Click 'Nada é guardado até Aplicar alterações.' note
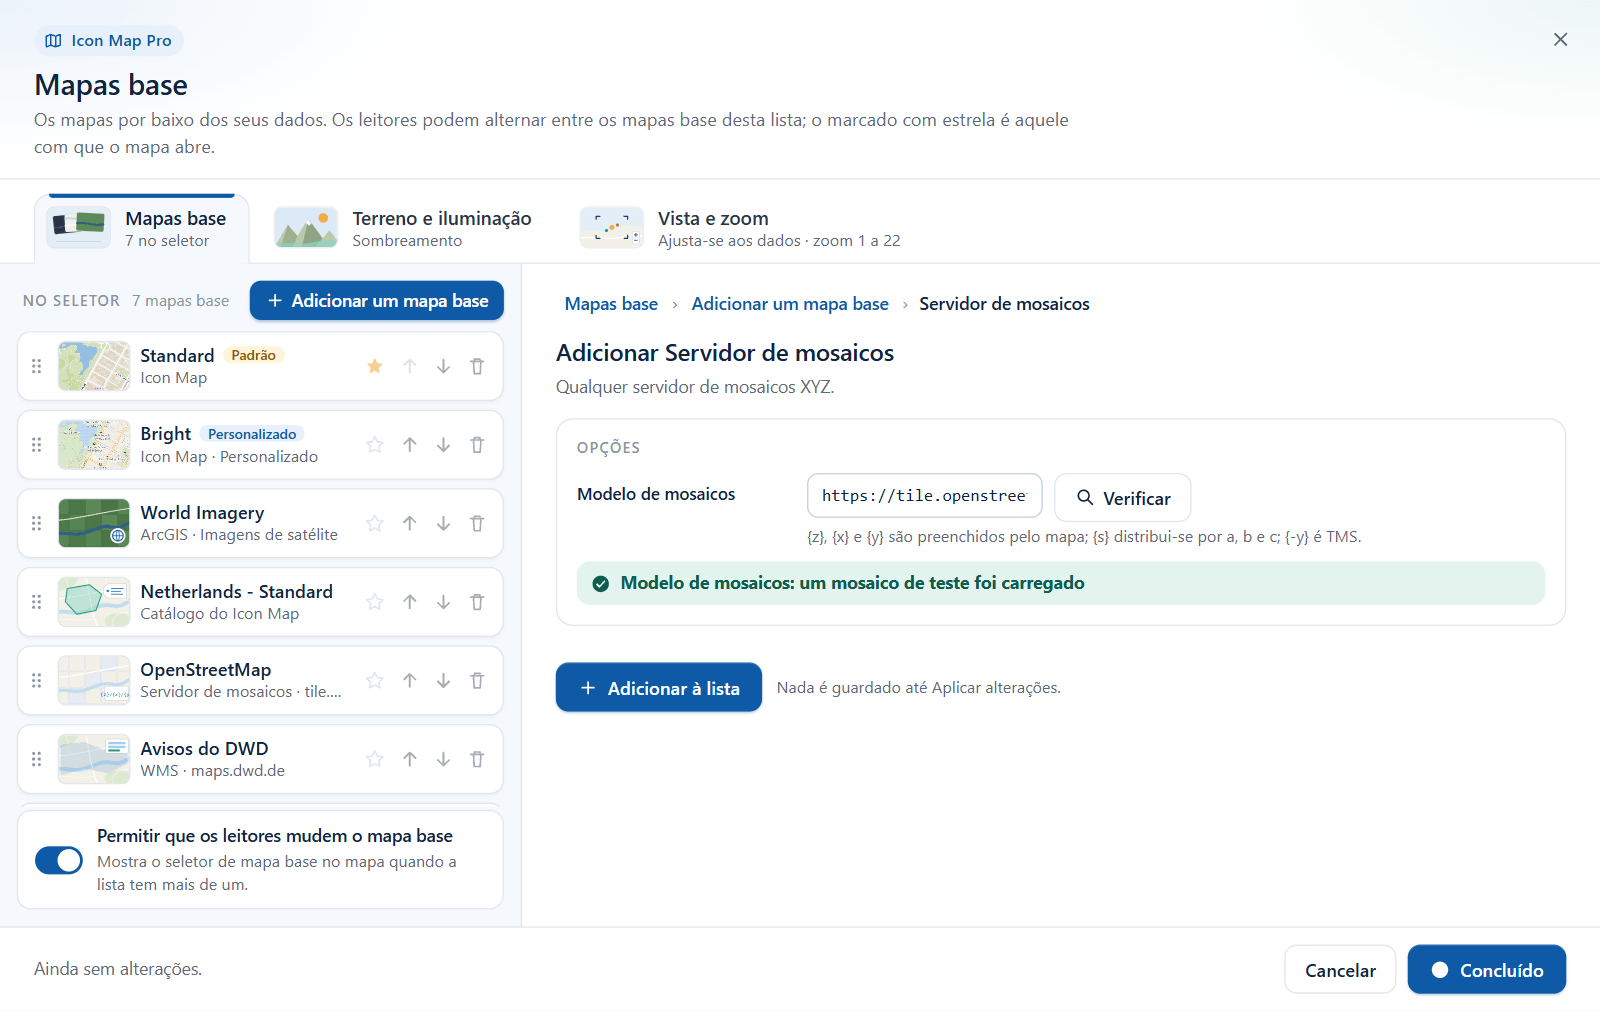The image size is (1600, 1011). point(919,688)
